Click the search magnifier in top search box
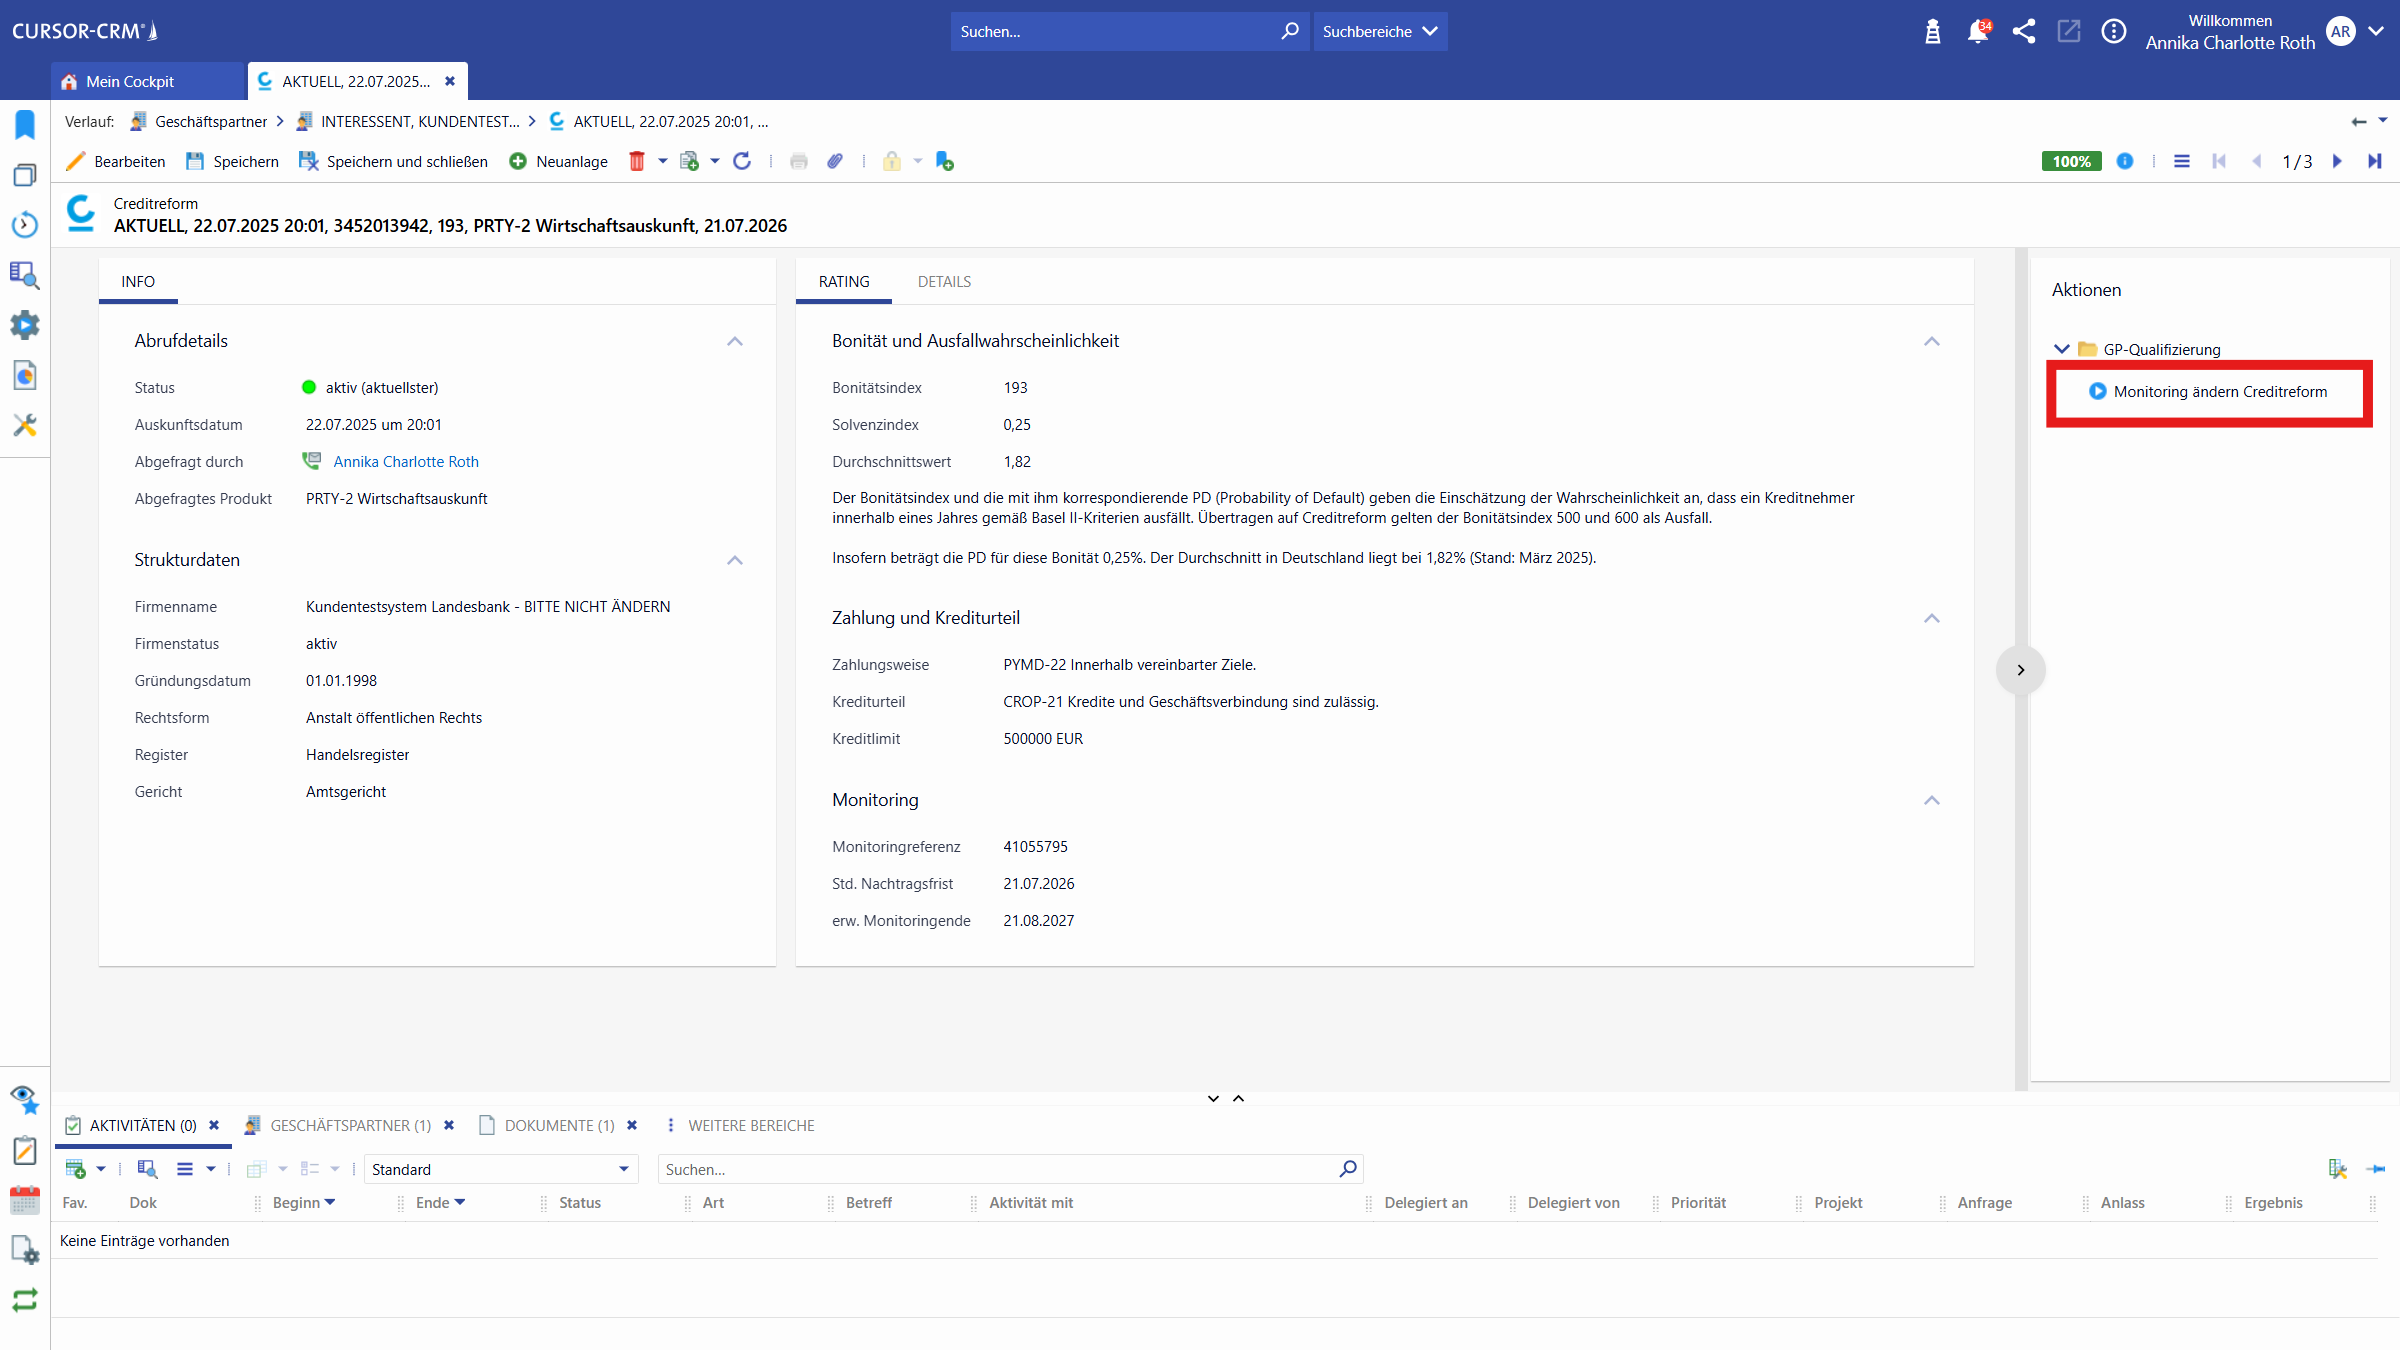This screenshot has width=2400, height=1350. click(1290, 31)
